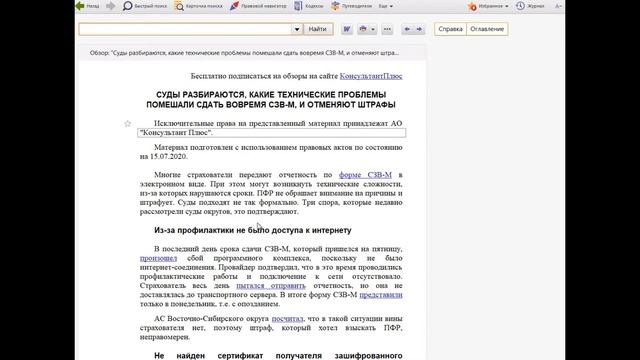The image size is (640, 360).
Task: Open the Журнал history
Action: coord(530,6)
